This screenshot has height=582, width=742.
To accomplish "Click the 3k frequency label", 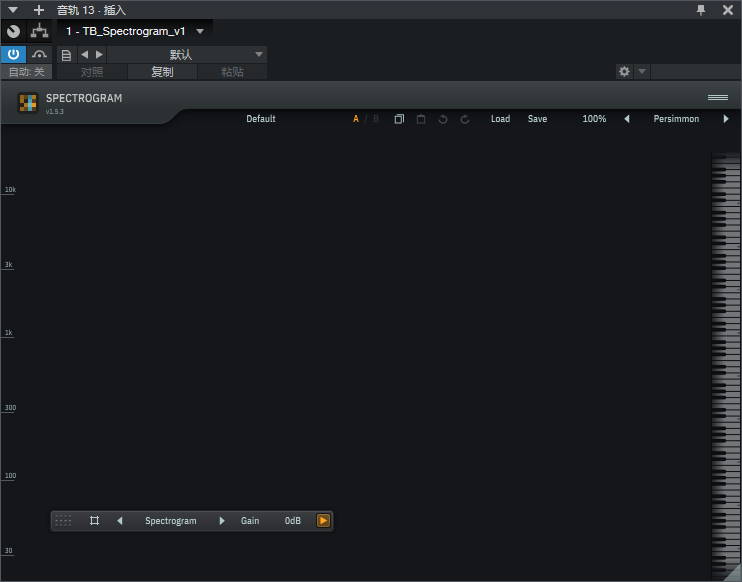I will pos(9,265).
